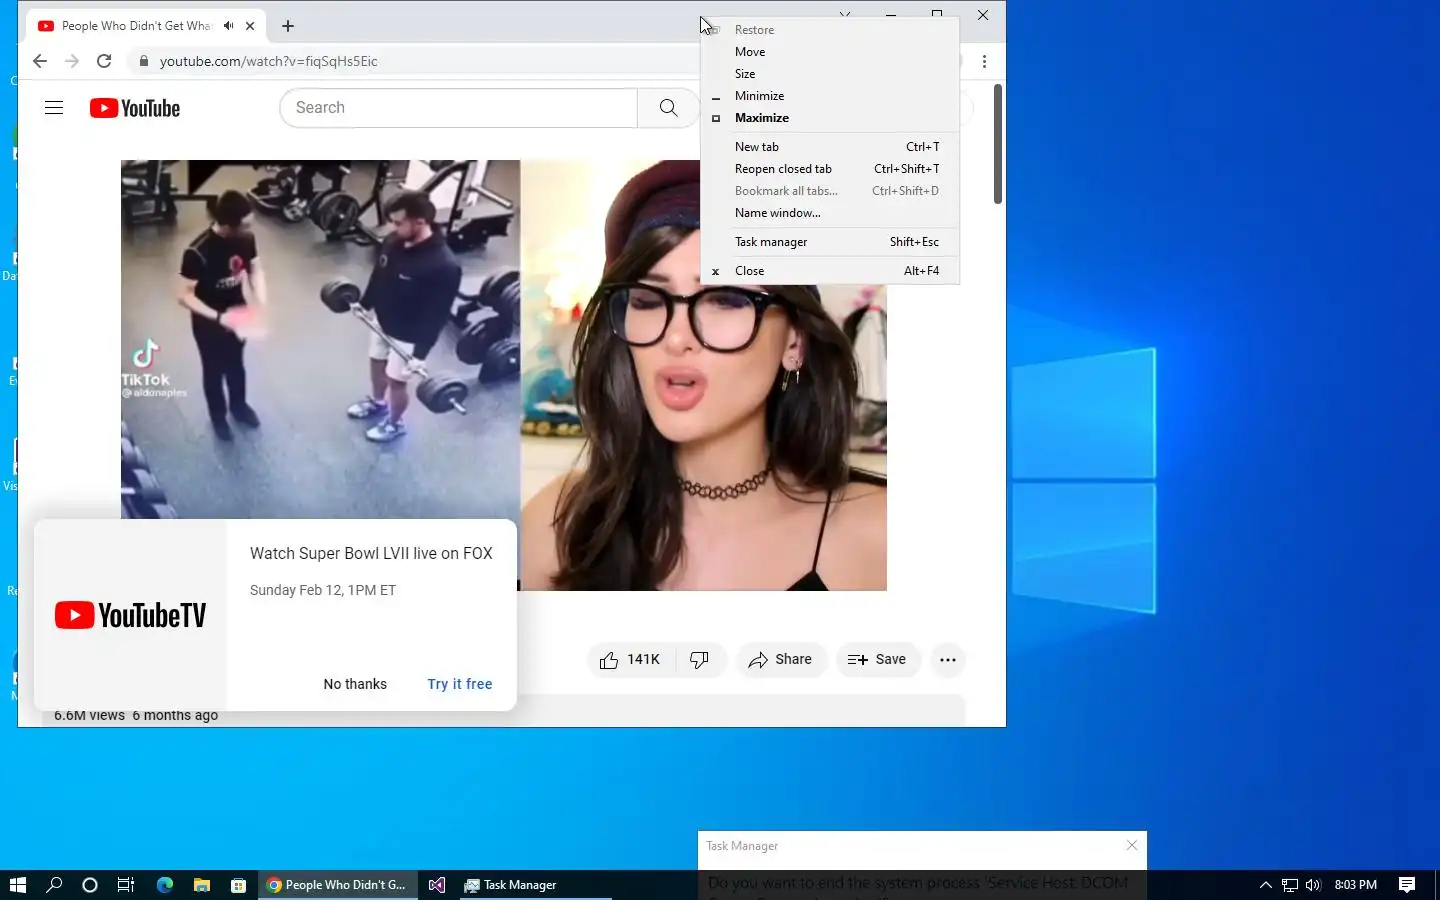Open network tray icon
Viewport: 1440px width, 900px height.
click(x=1290, y=885)
